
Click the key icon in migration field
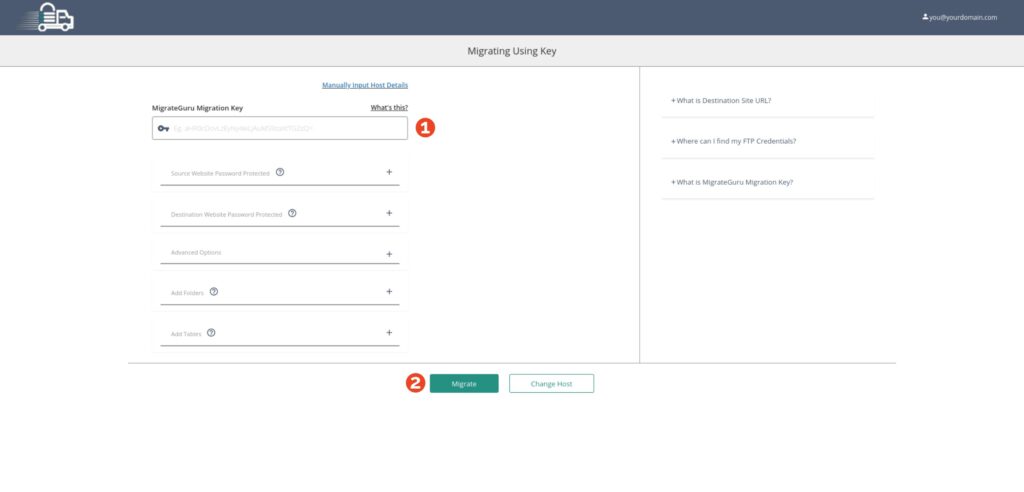click(x=163, y=128)
